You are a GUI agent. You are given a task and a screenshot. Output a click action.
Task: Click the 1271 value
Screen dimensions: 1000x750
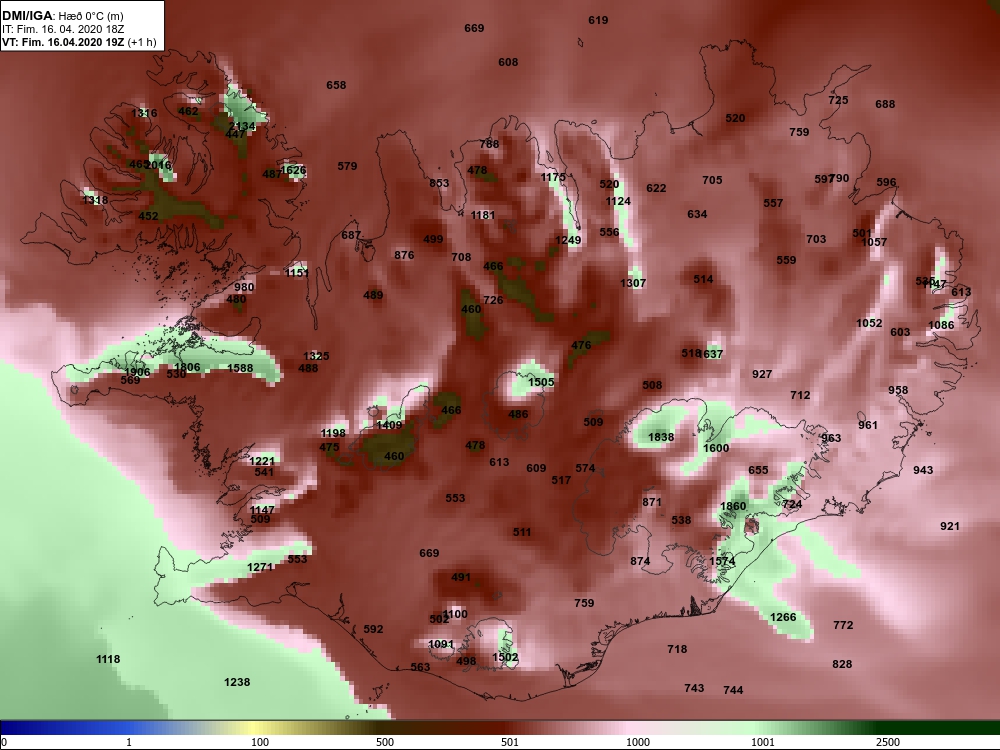click(260, 568)
